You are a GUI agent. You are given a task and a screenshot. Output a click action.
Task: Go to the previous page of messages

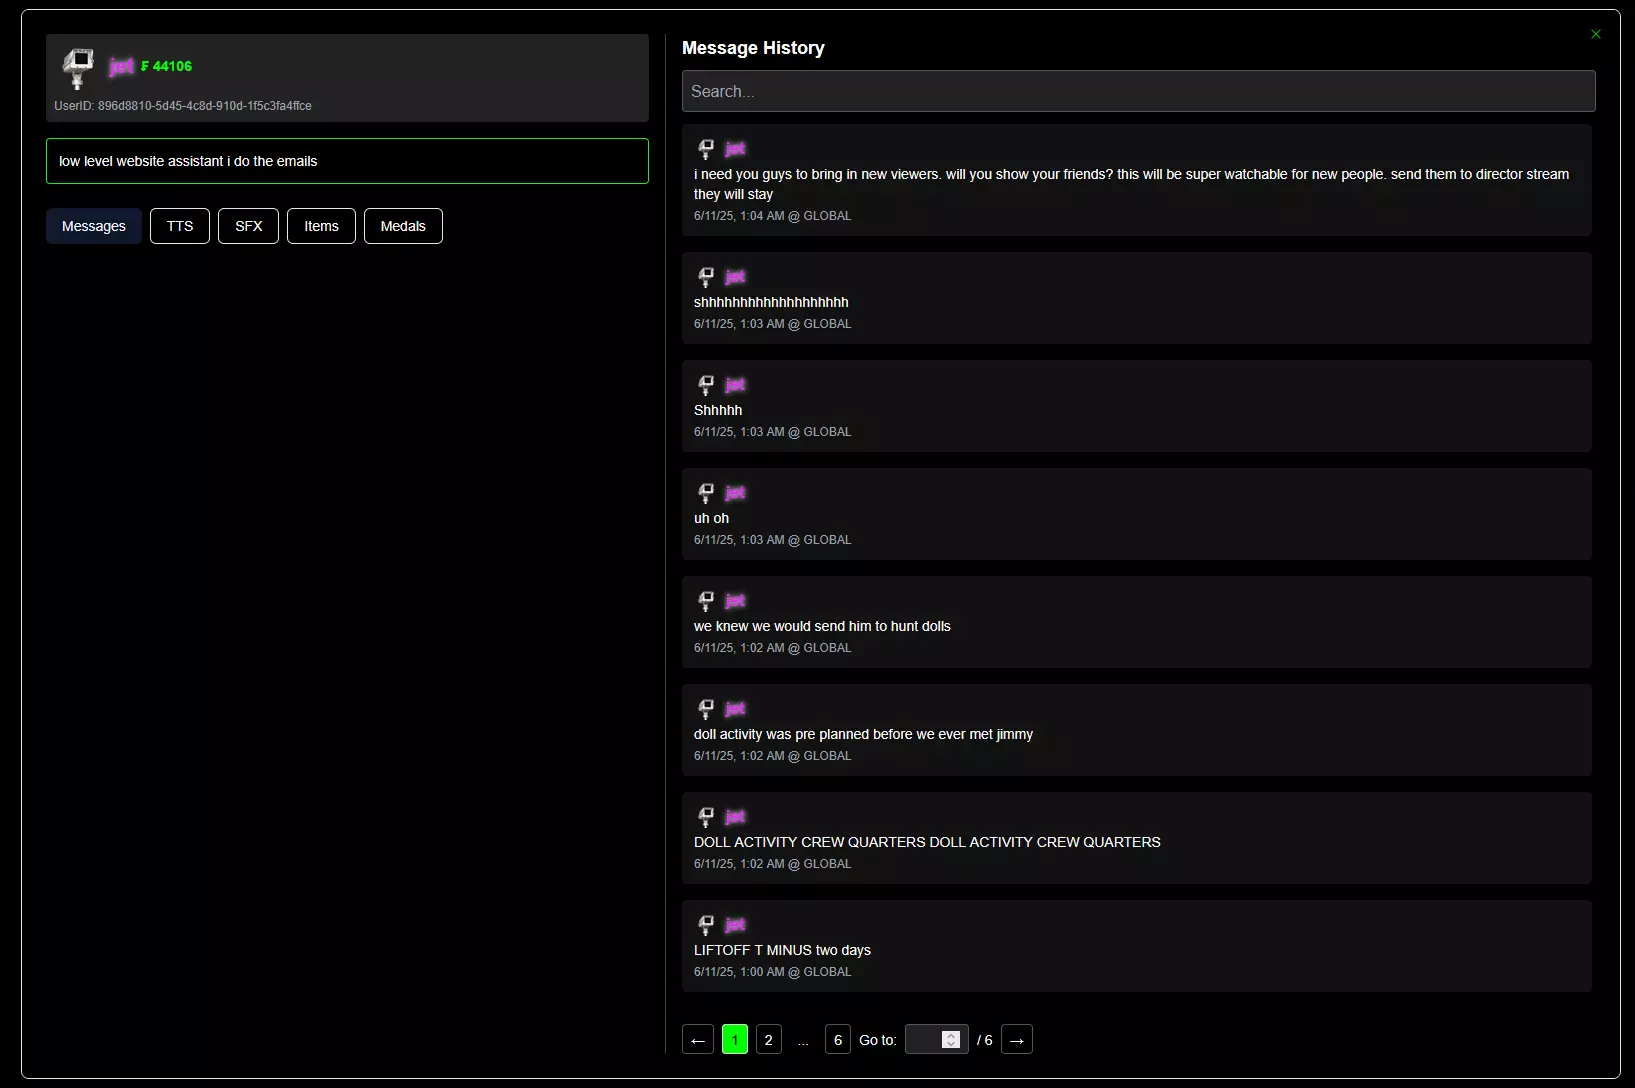coord(698,1040)
